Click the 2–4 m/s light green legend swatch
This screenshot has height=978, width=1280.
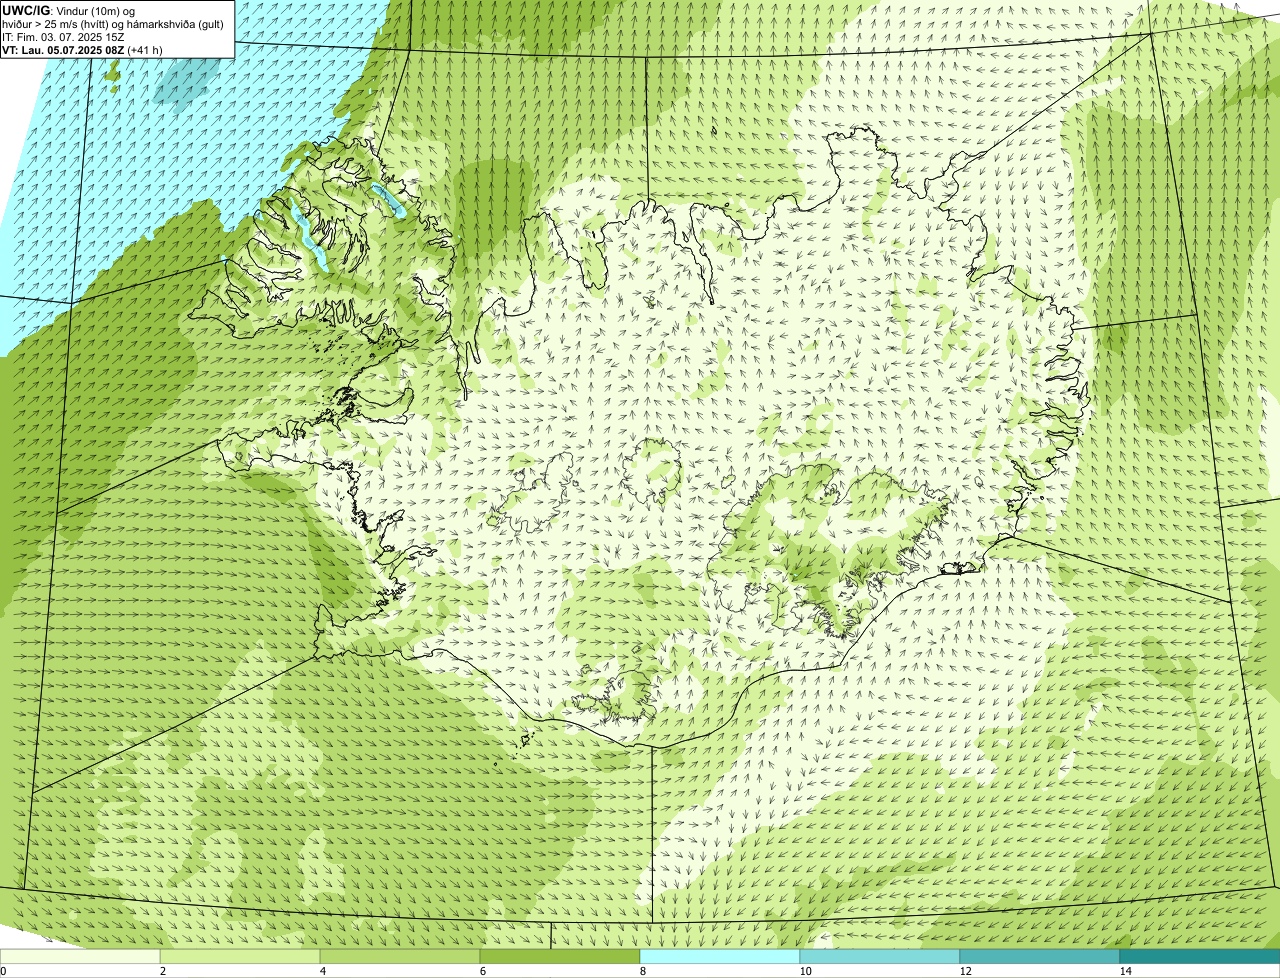(x=240, y=956)
